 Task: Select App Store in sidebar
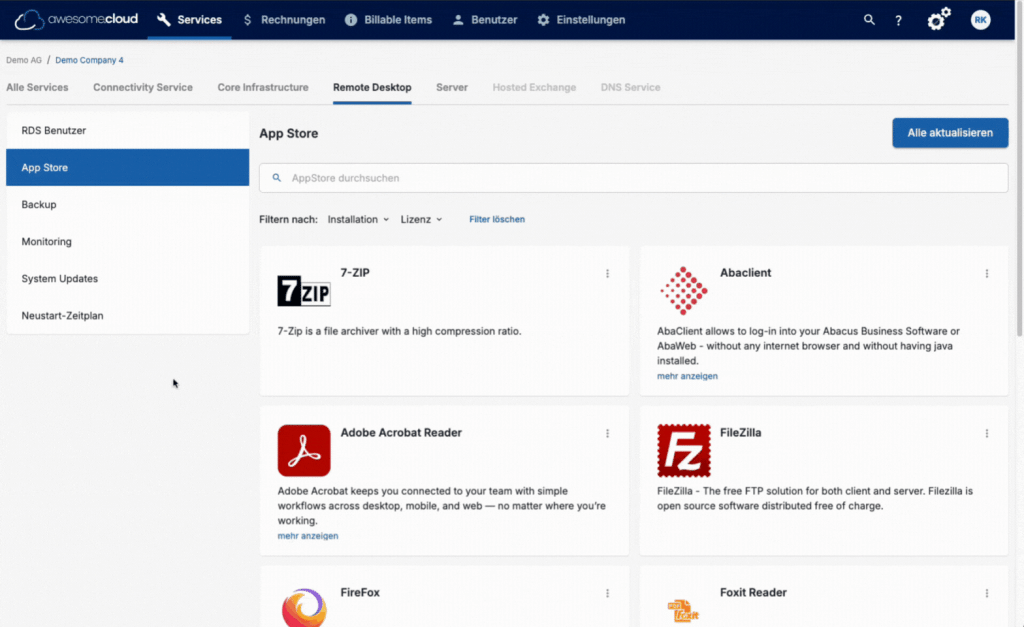pyautogui.click(x=127, y=167)
